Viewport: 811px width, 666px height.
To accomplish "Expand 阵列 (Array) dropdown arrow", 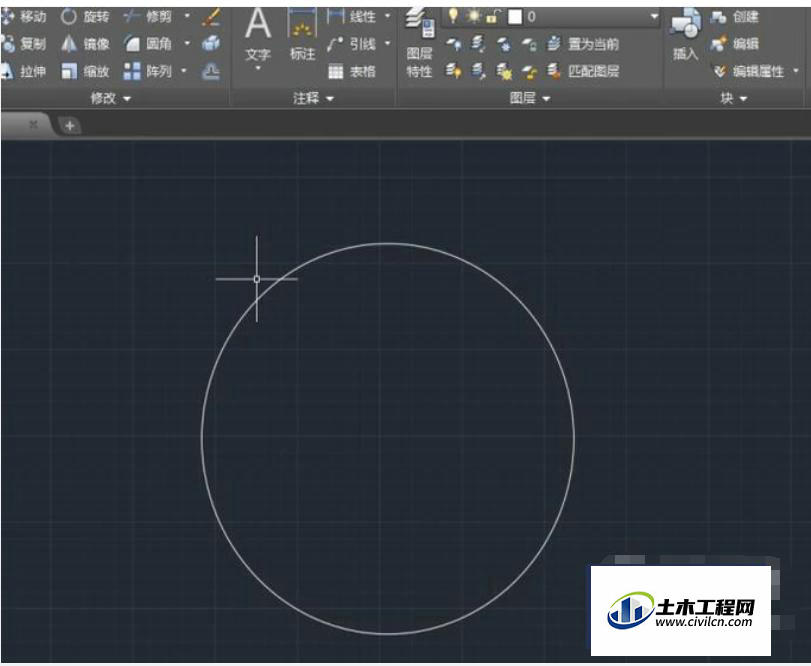I will (x=184, y=70).
